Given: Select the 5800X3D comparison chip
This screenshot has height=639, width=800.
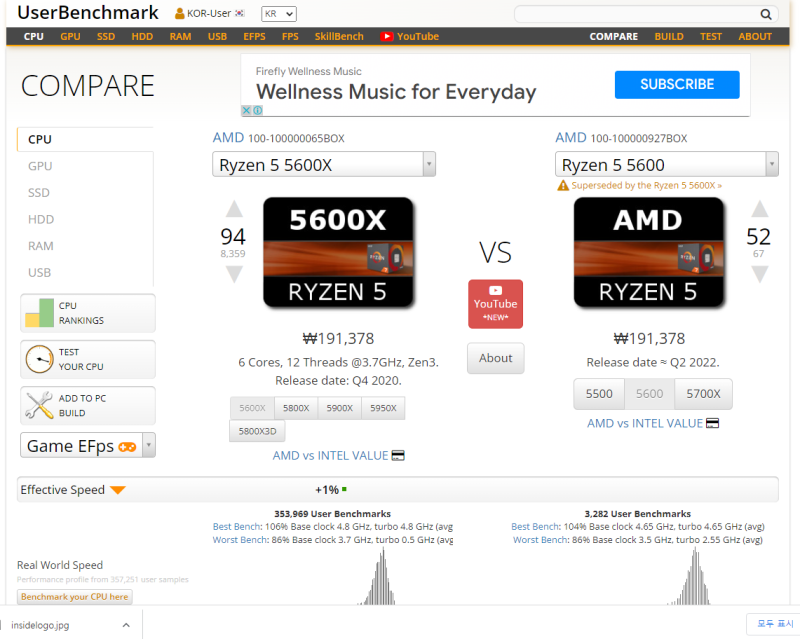Looking at the screenshot, I should (x=257, y=431).
